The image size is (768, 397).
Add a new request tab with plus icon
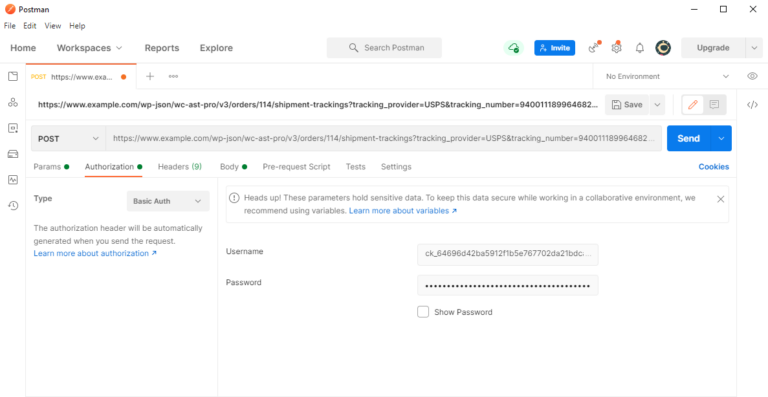[x=150, y=76]
